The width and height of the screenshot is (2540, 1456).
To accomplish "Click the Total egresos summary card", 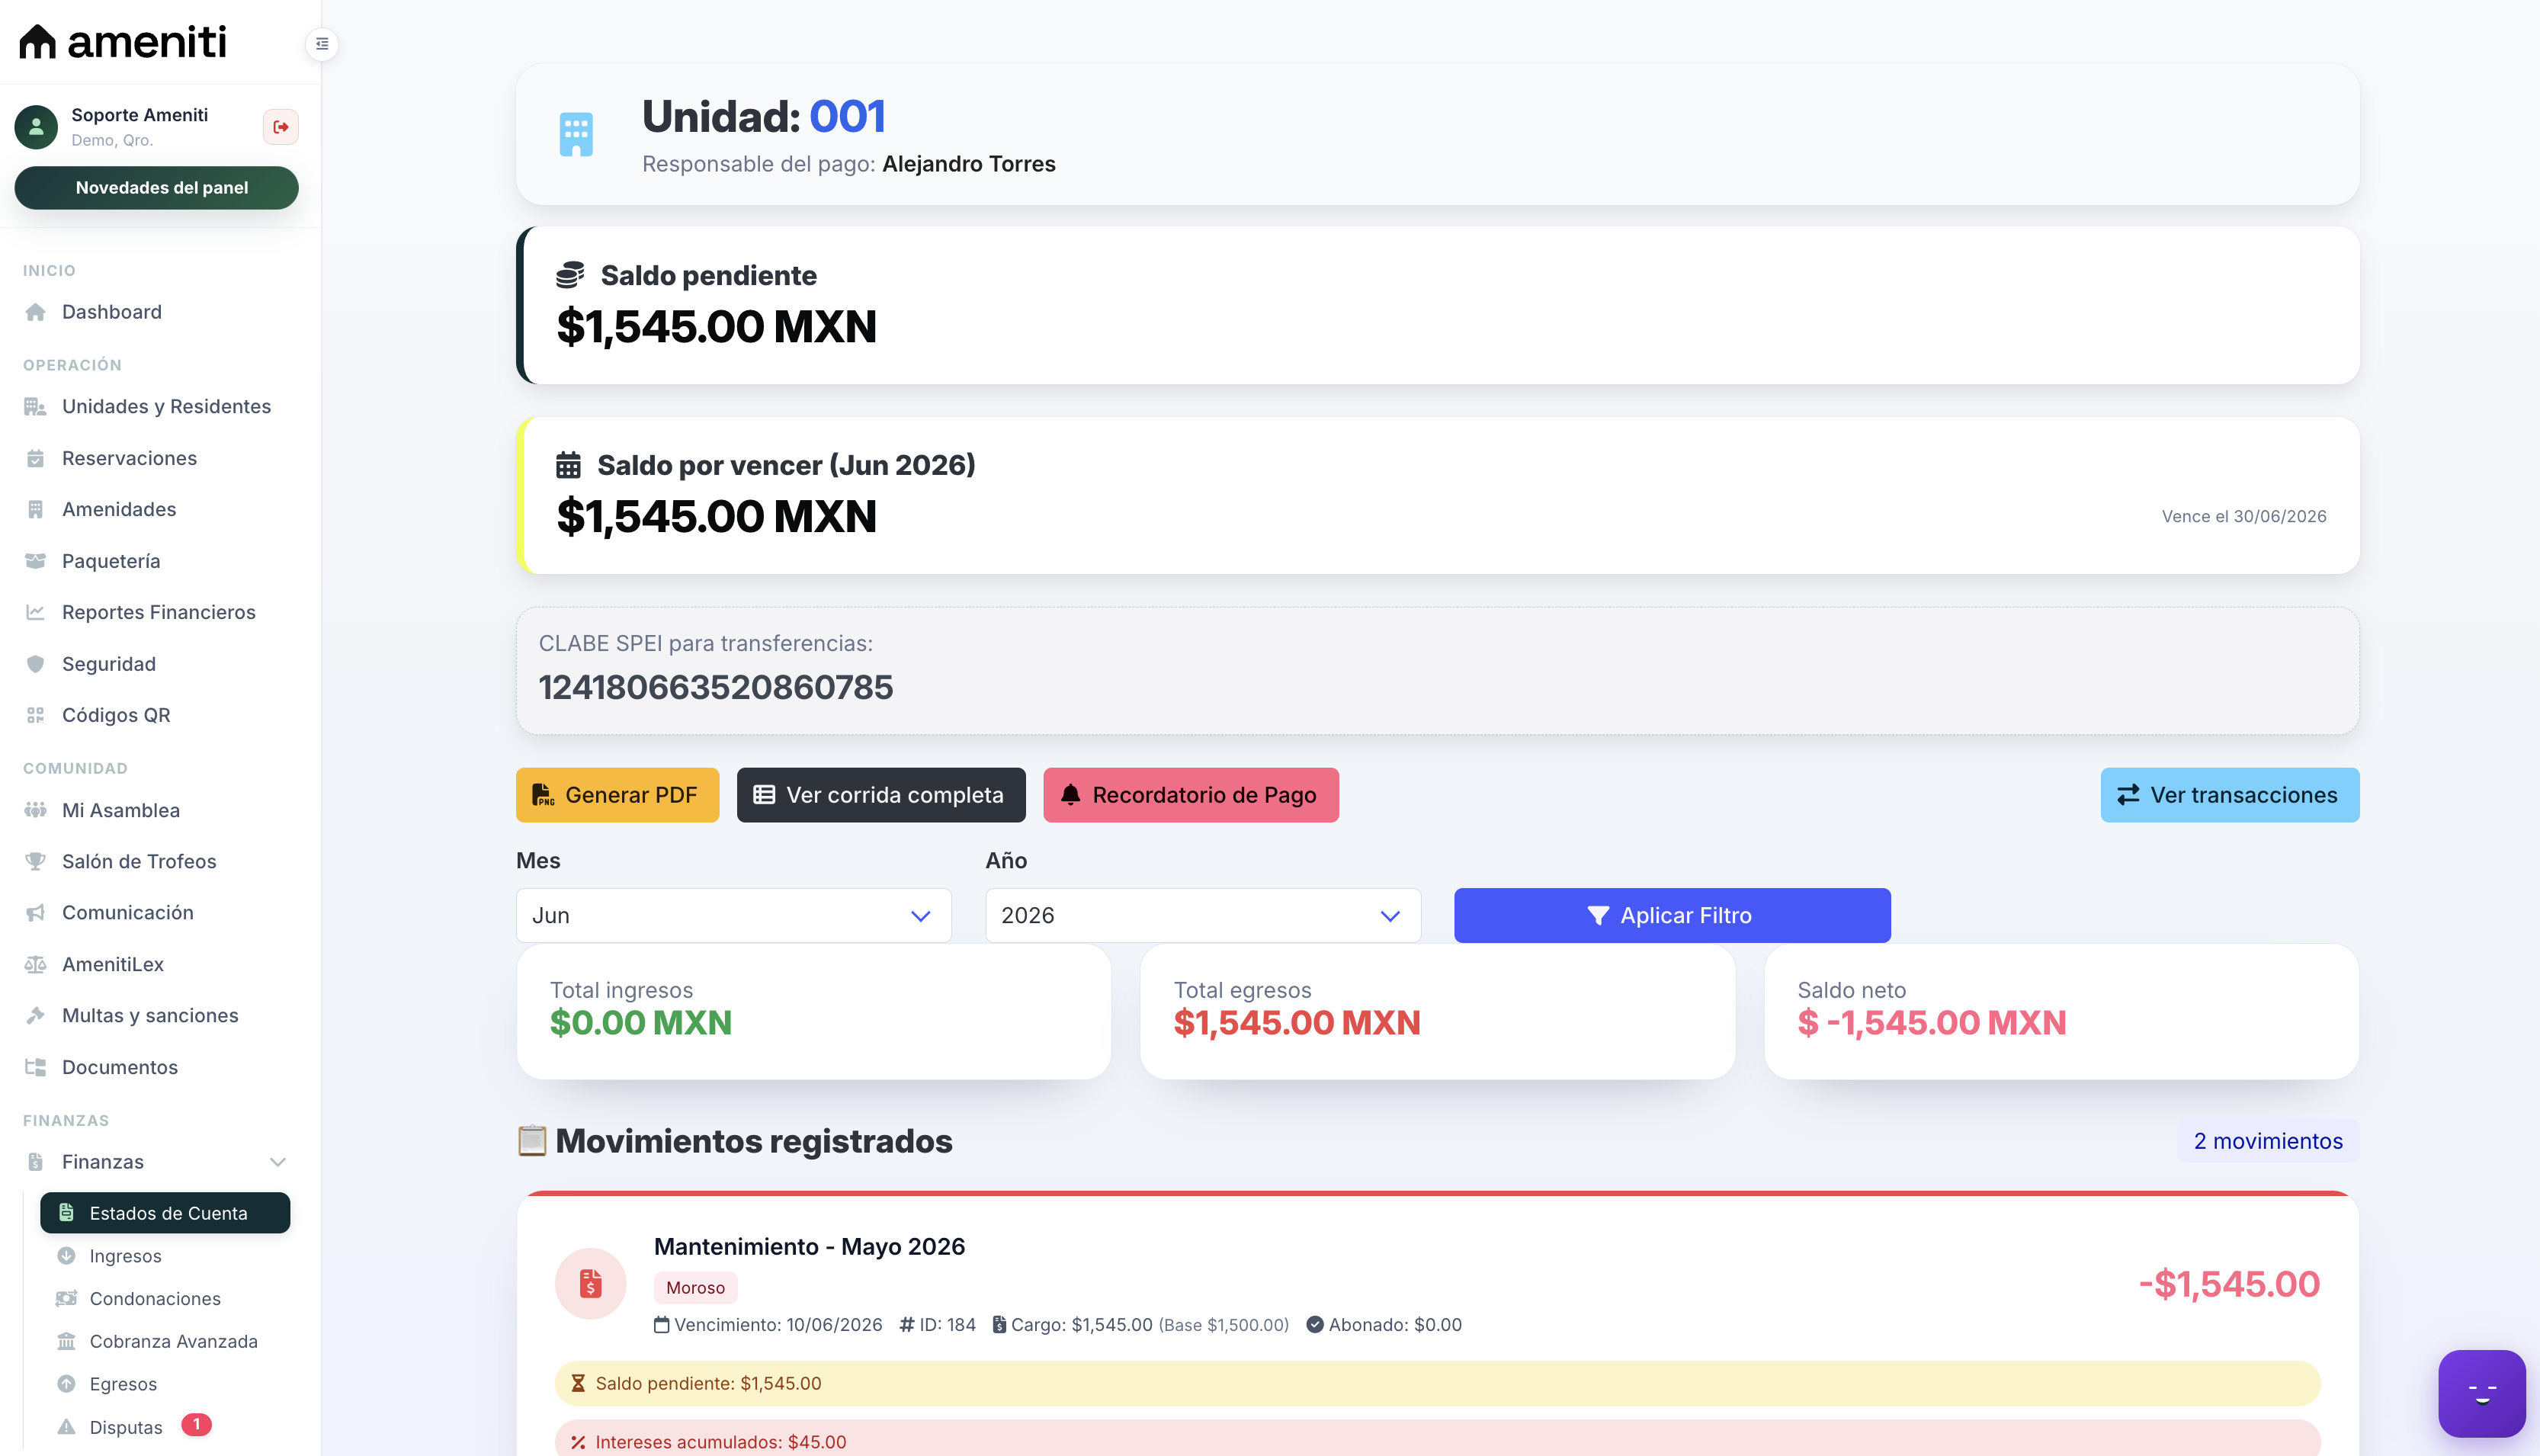I will coord(1437,1012).
